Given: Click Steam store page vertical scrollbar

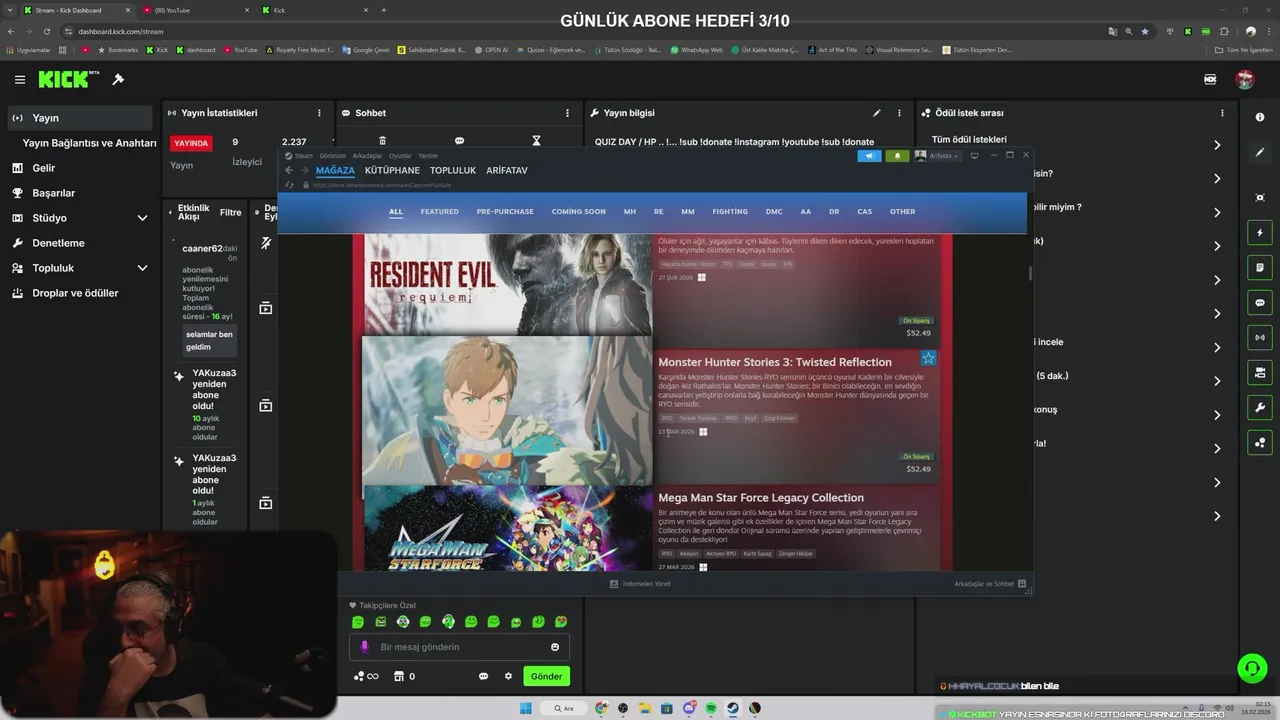Looking at the screenshot, I should coord(1030,272).
